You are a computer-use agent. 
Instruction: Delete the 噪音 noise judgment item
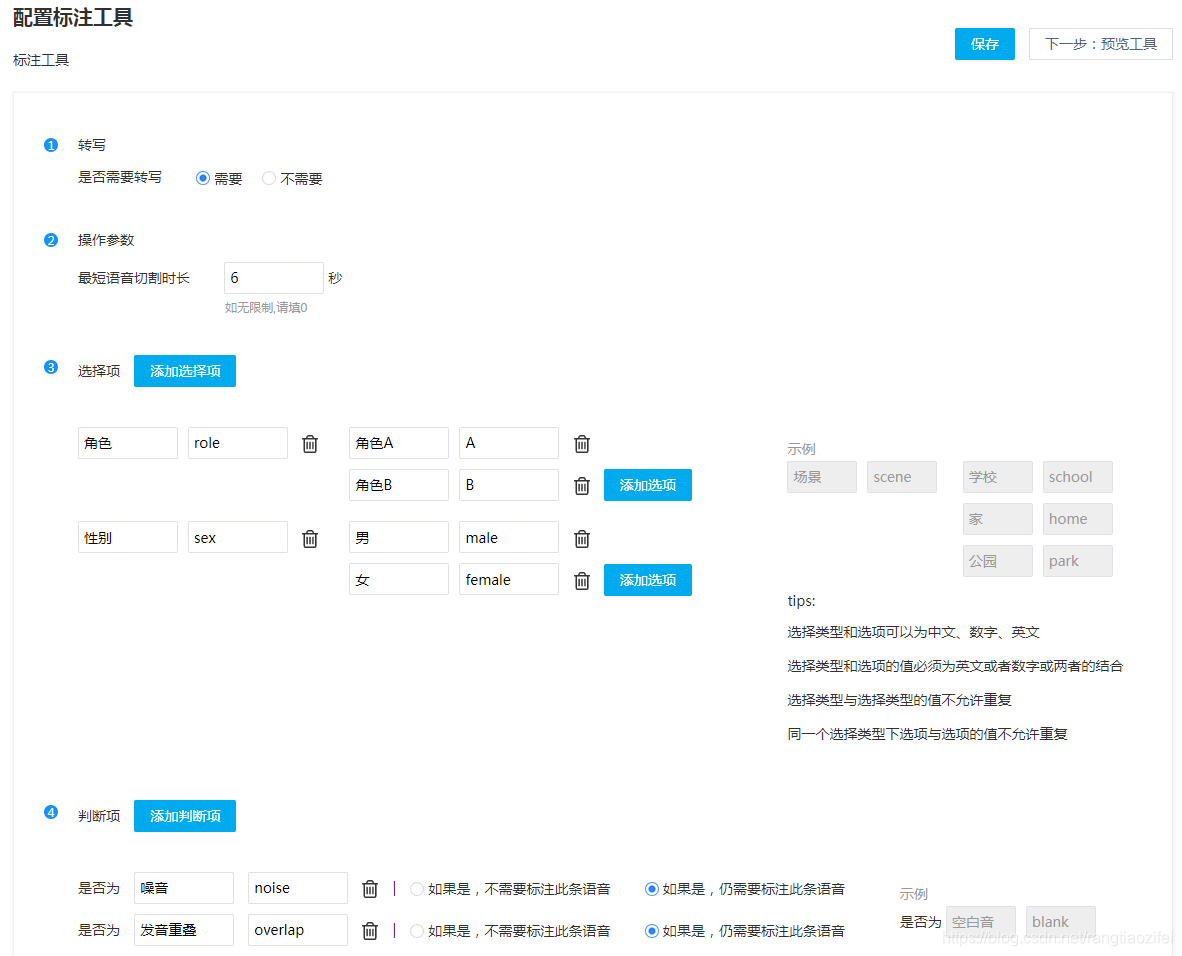[x=369, y=888]
